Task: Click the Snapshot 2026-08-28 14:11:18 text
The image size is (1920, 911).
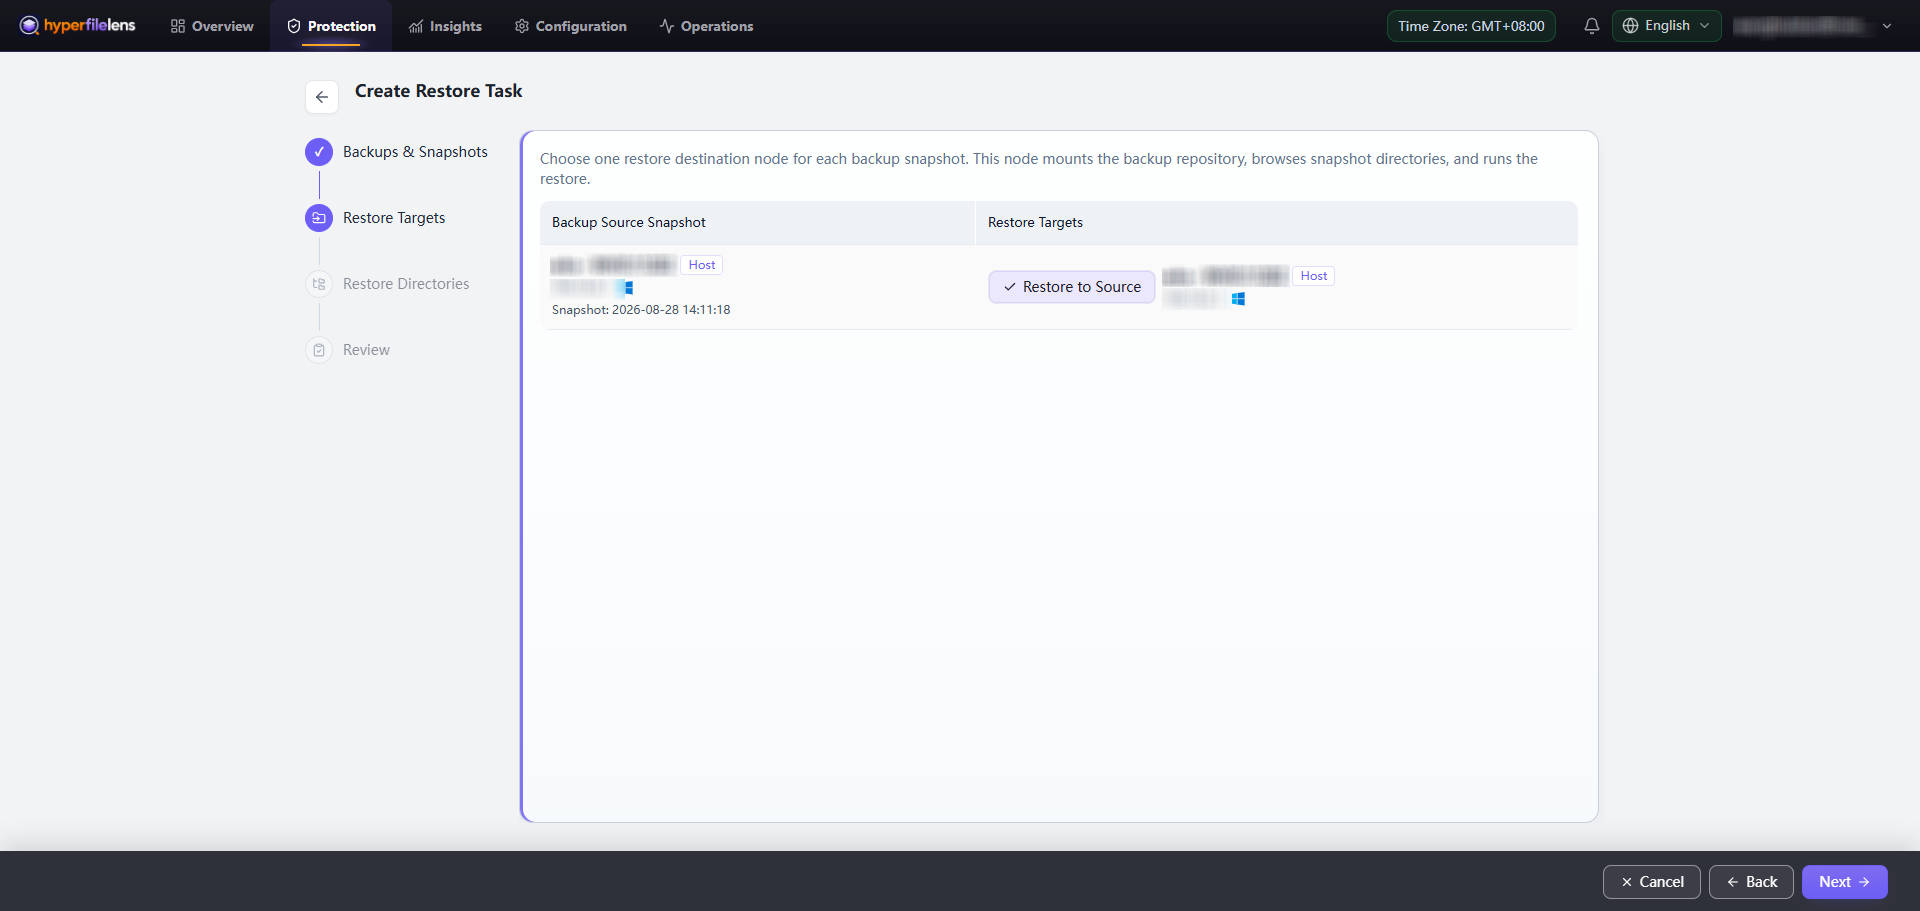Action: (641, 310)
